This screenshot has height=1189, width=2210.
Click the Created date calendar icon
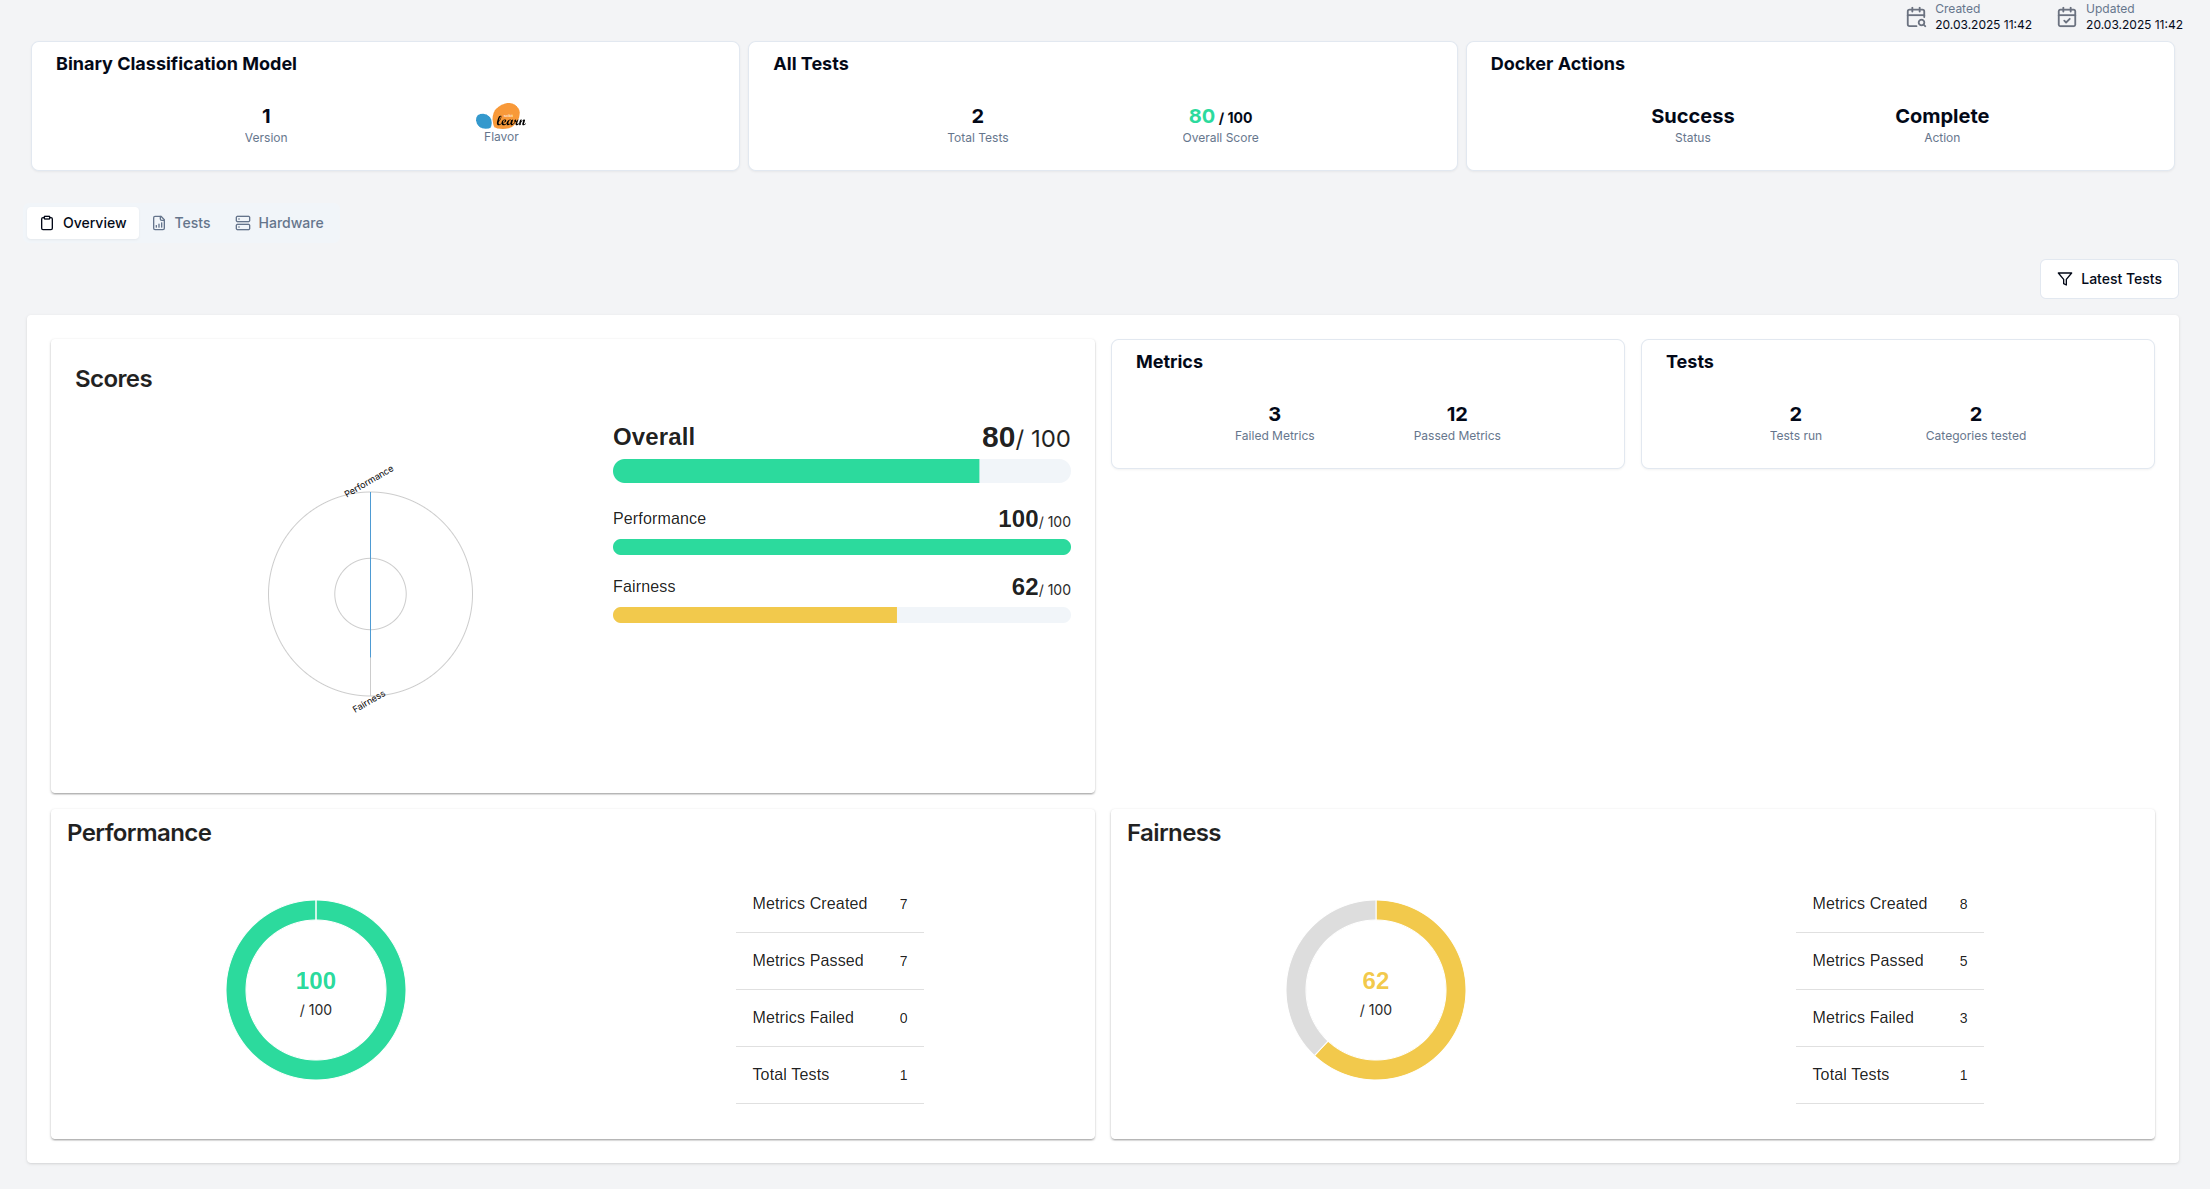point(1915,17)
